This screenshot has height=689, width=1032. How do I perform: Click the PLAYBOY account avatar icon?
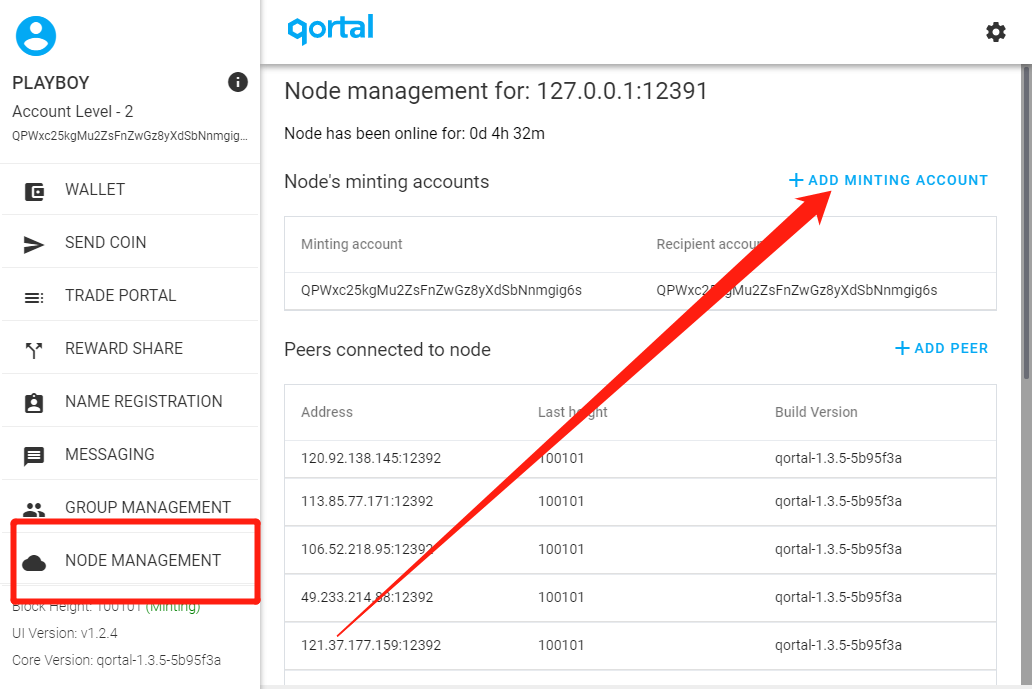(x=36, y=36)
